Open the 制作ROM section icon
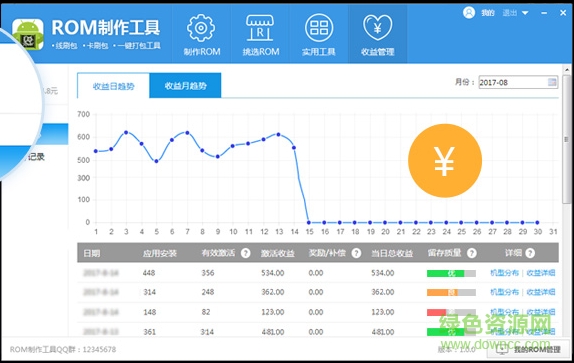Image resolution: width=574 pixels, height=363 pixels. [201, 28]
